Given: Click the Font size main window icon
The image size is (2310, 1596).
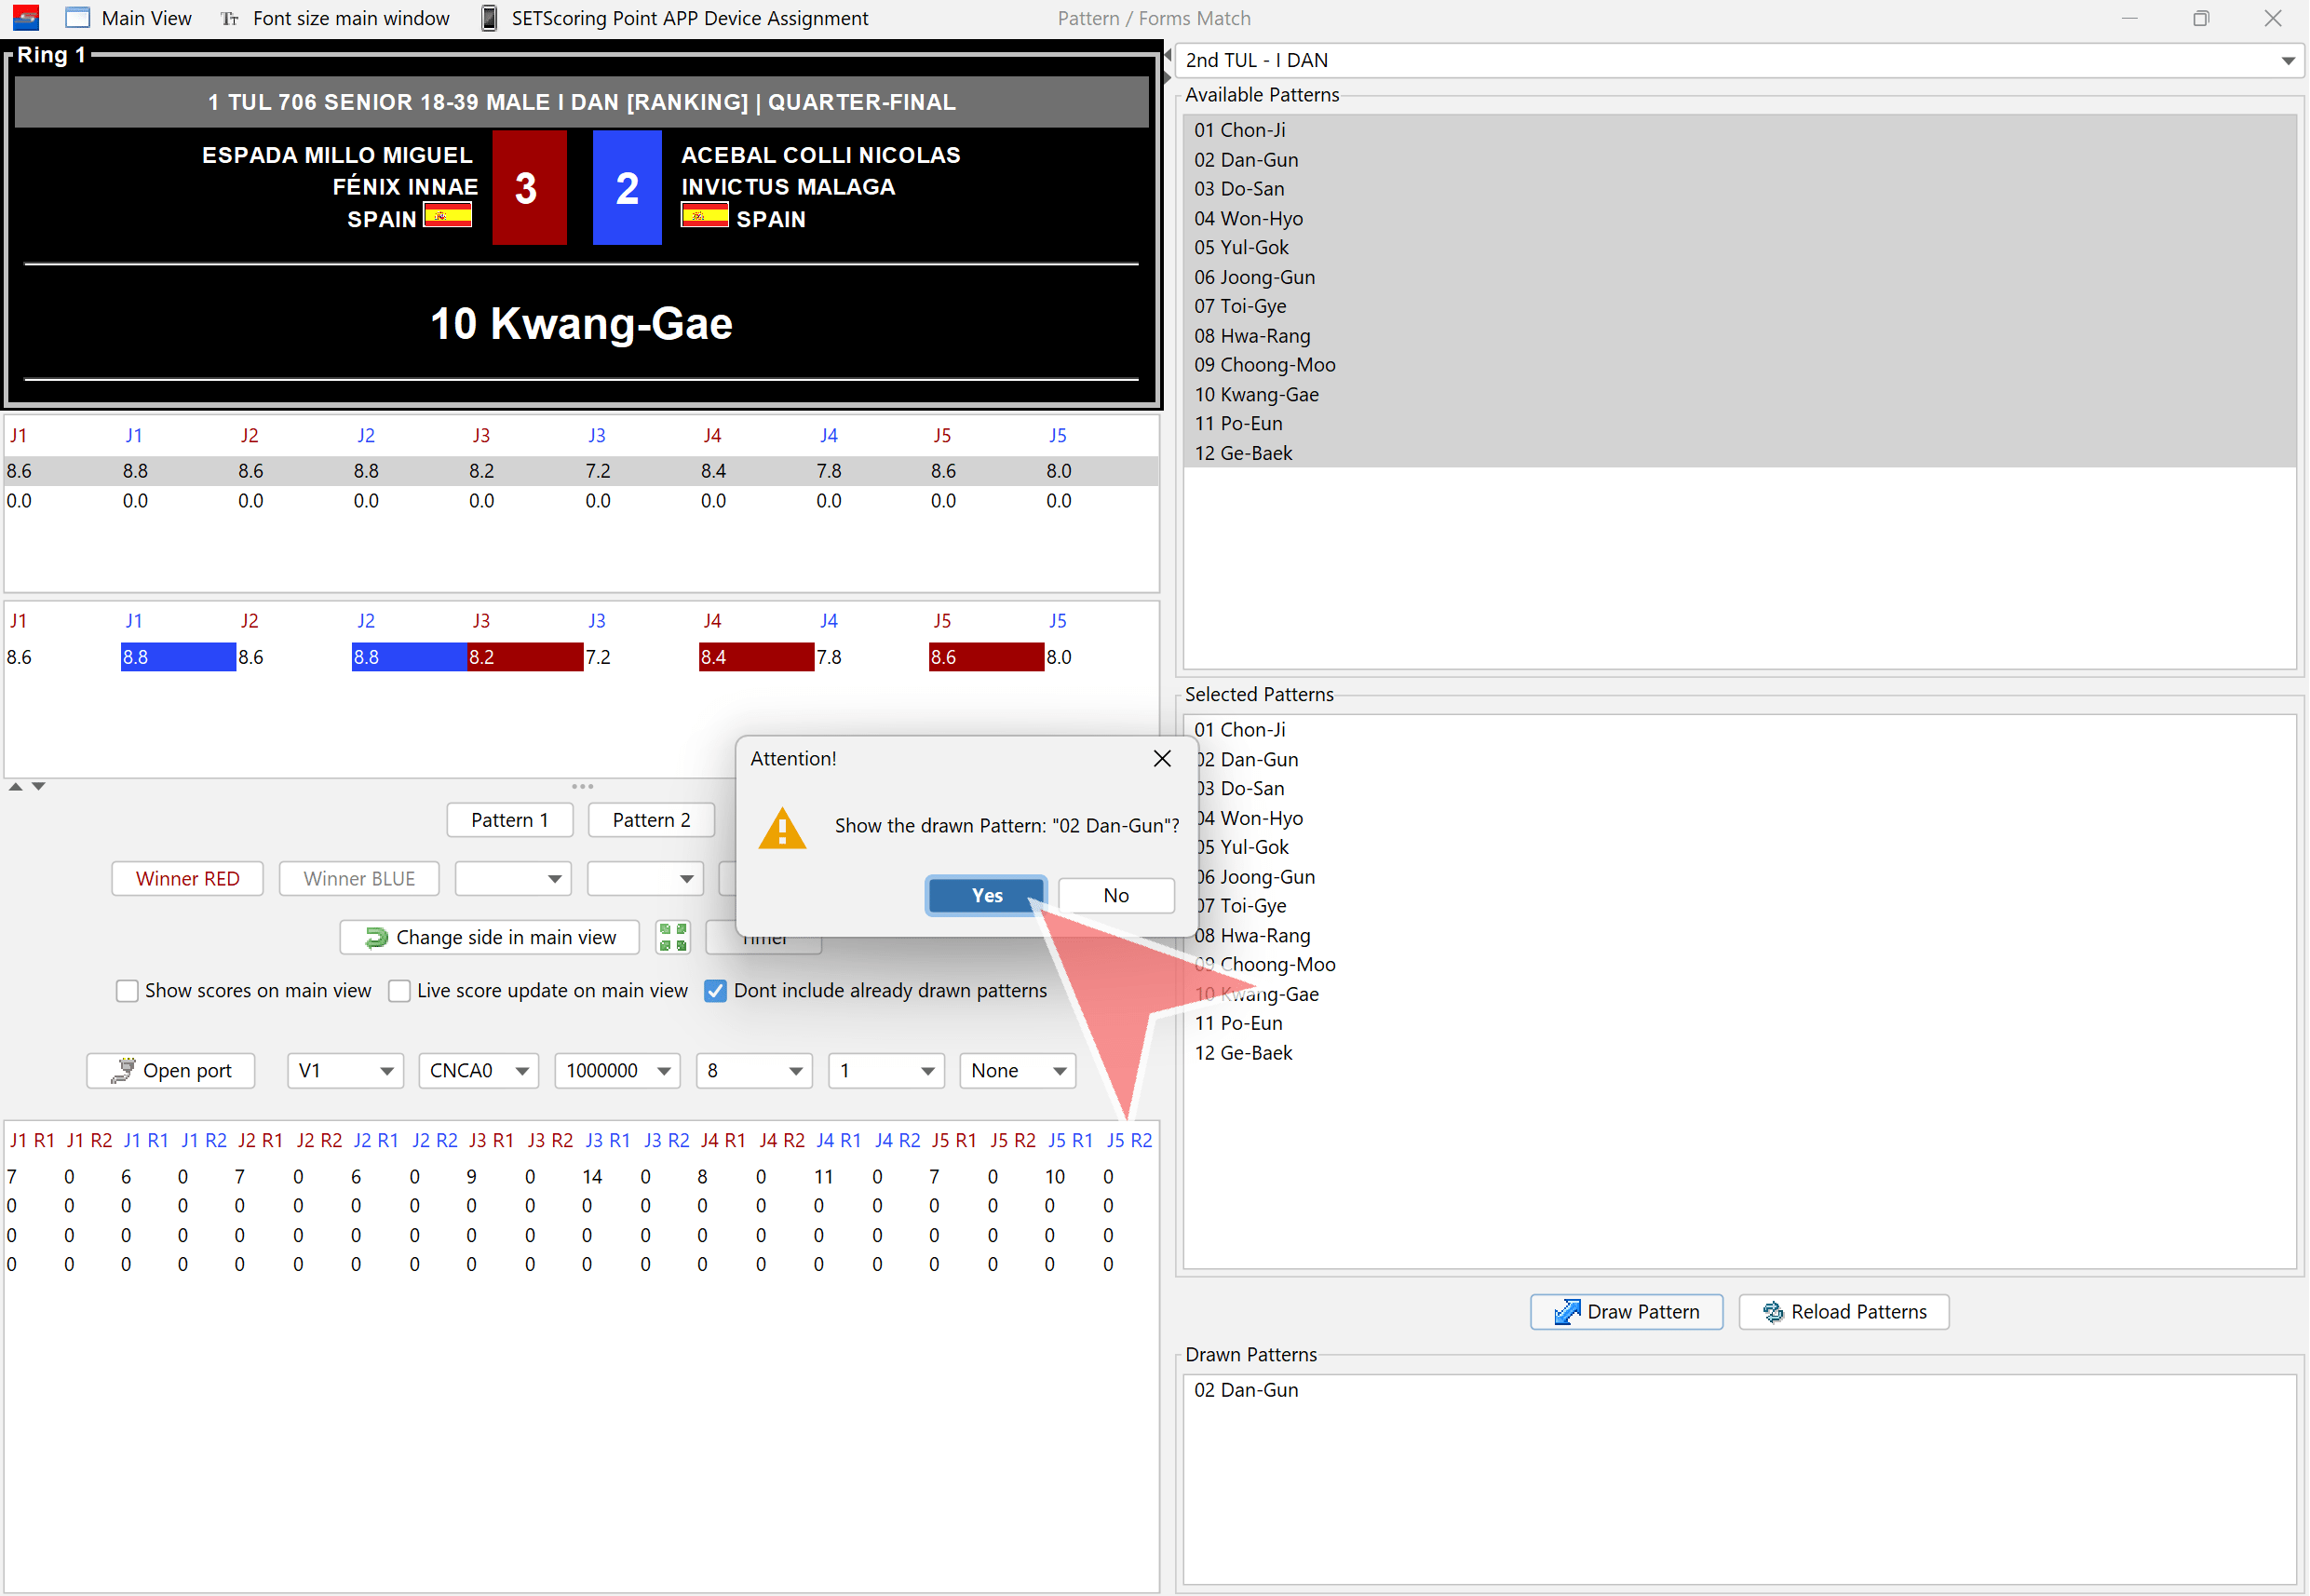Looking at the screenshot, I should (230, 18).
